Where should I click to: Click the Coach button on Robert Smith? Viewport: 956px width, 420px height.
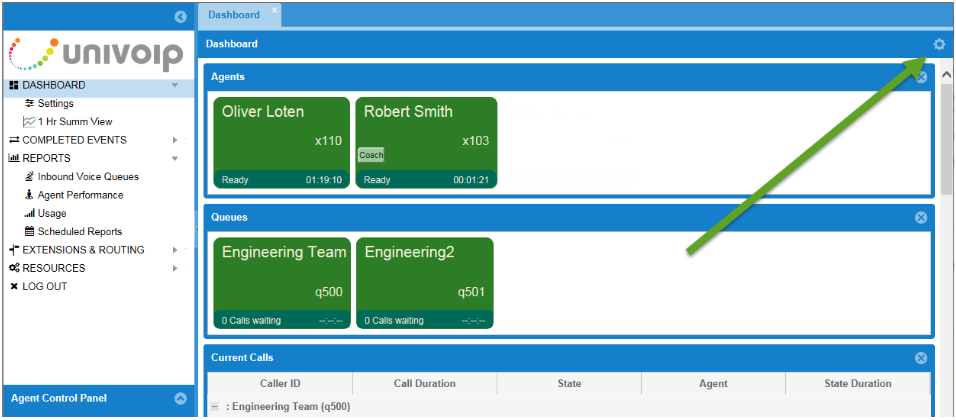(371, 155)
